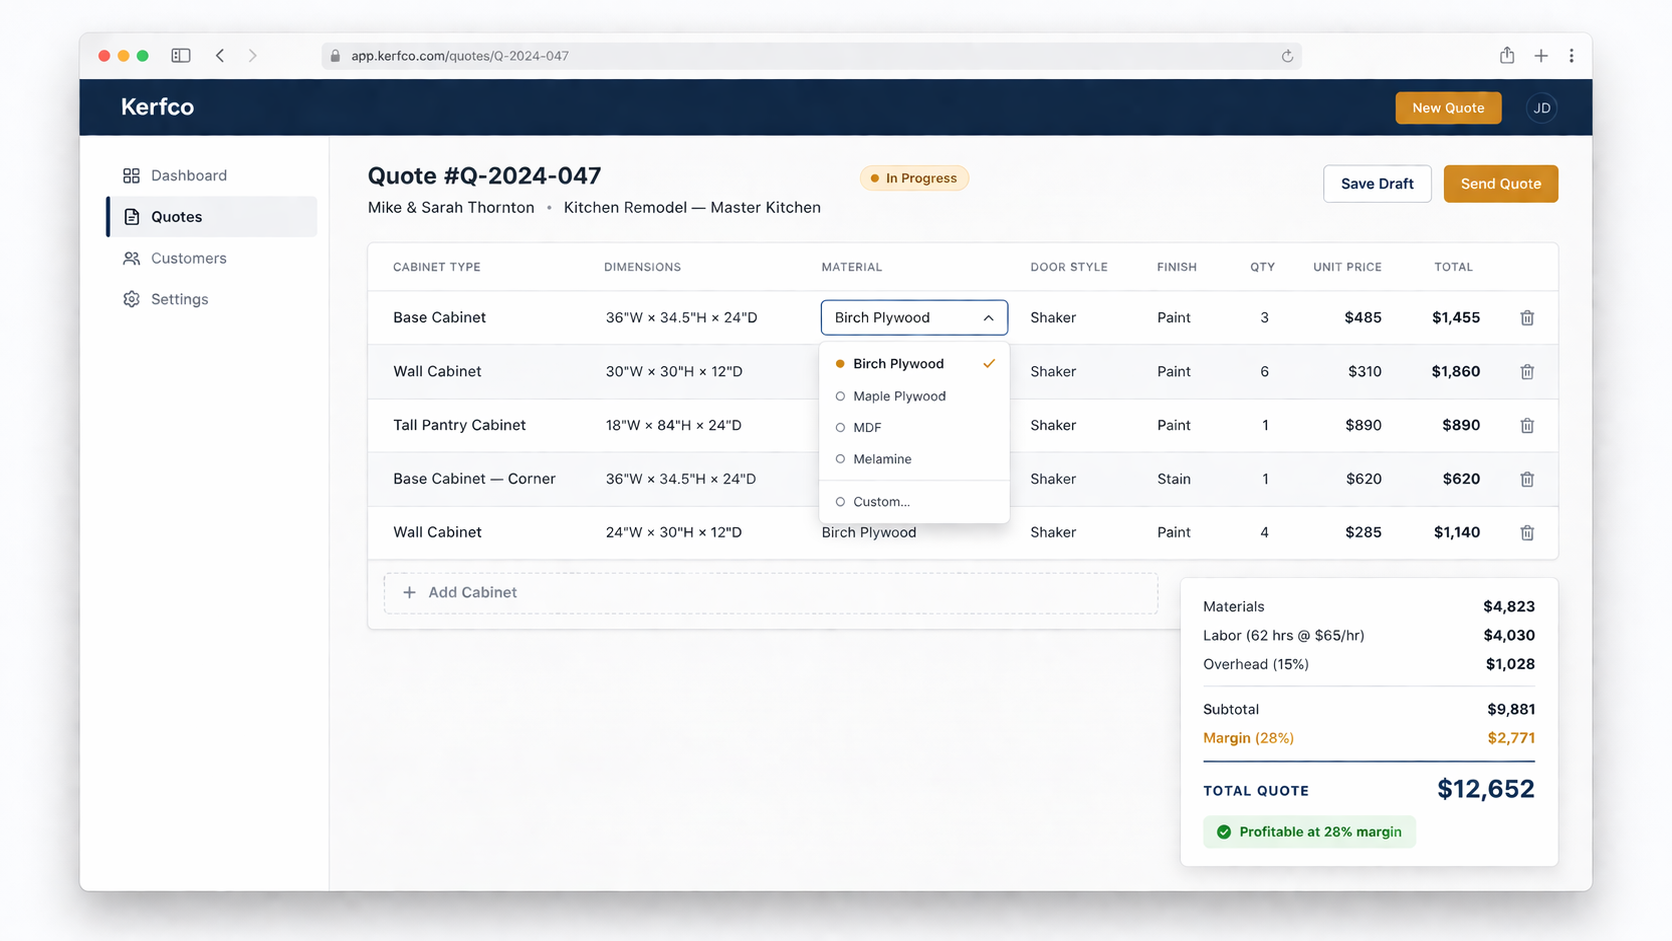Open the browser share menu
Viewport: 1672px width, 941px height.
(1506, 56)
